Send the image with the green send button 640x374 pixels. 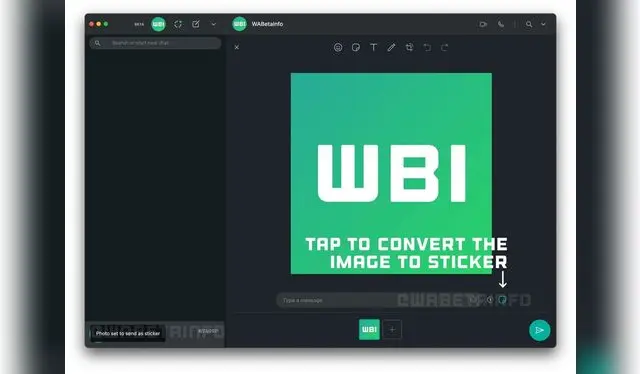pos(540,330)
